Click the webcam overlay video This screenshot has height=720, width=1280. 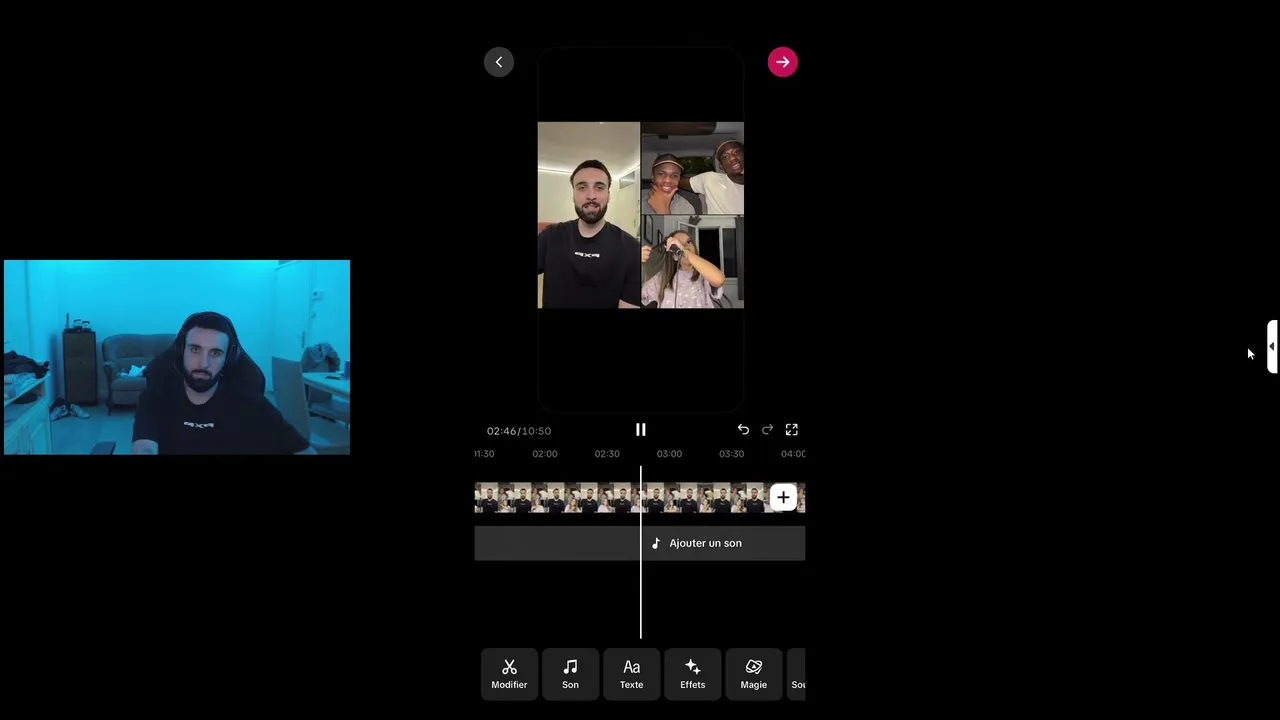(x=177, y=357)
